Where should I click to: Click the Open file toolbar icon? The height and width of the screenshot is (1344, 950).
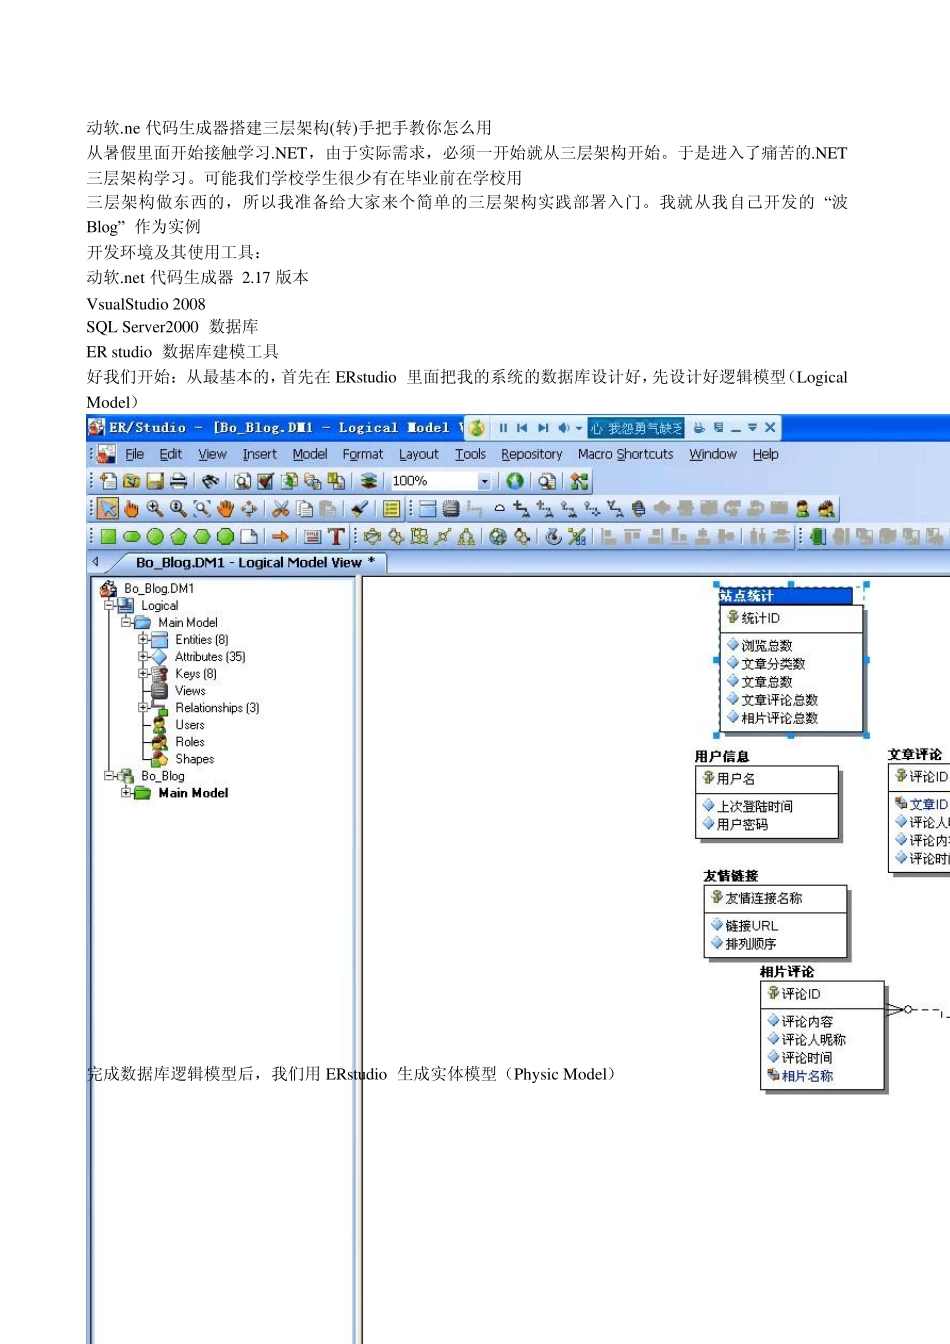(x=132, y=481)
